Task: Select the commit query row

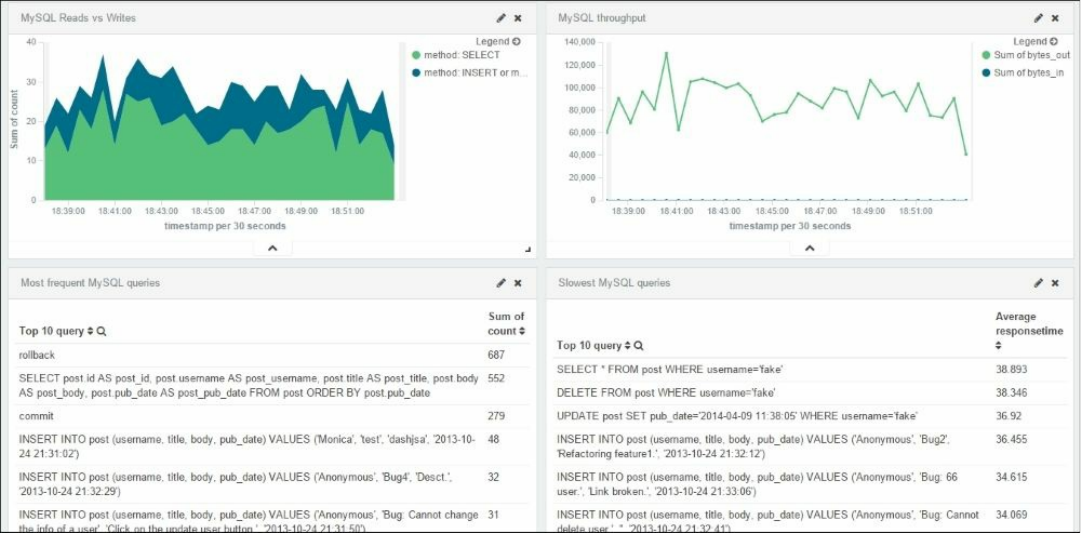Action: point(272,416)
